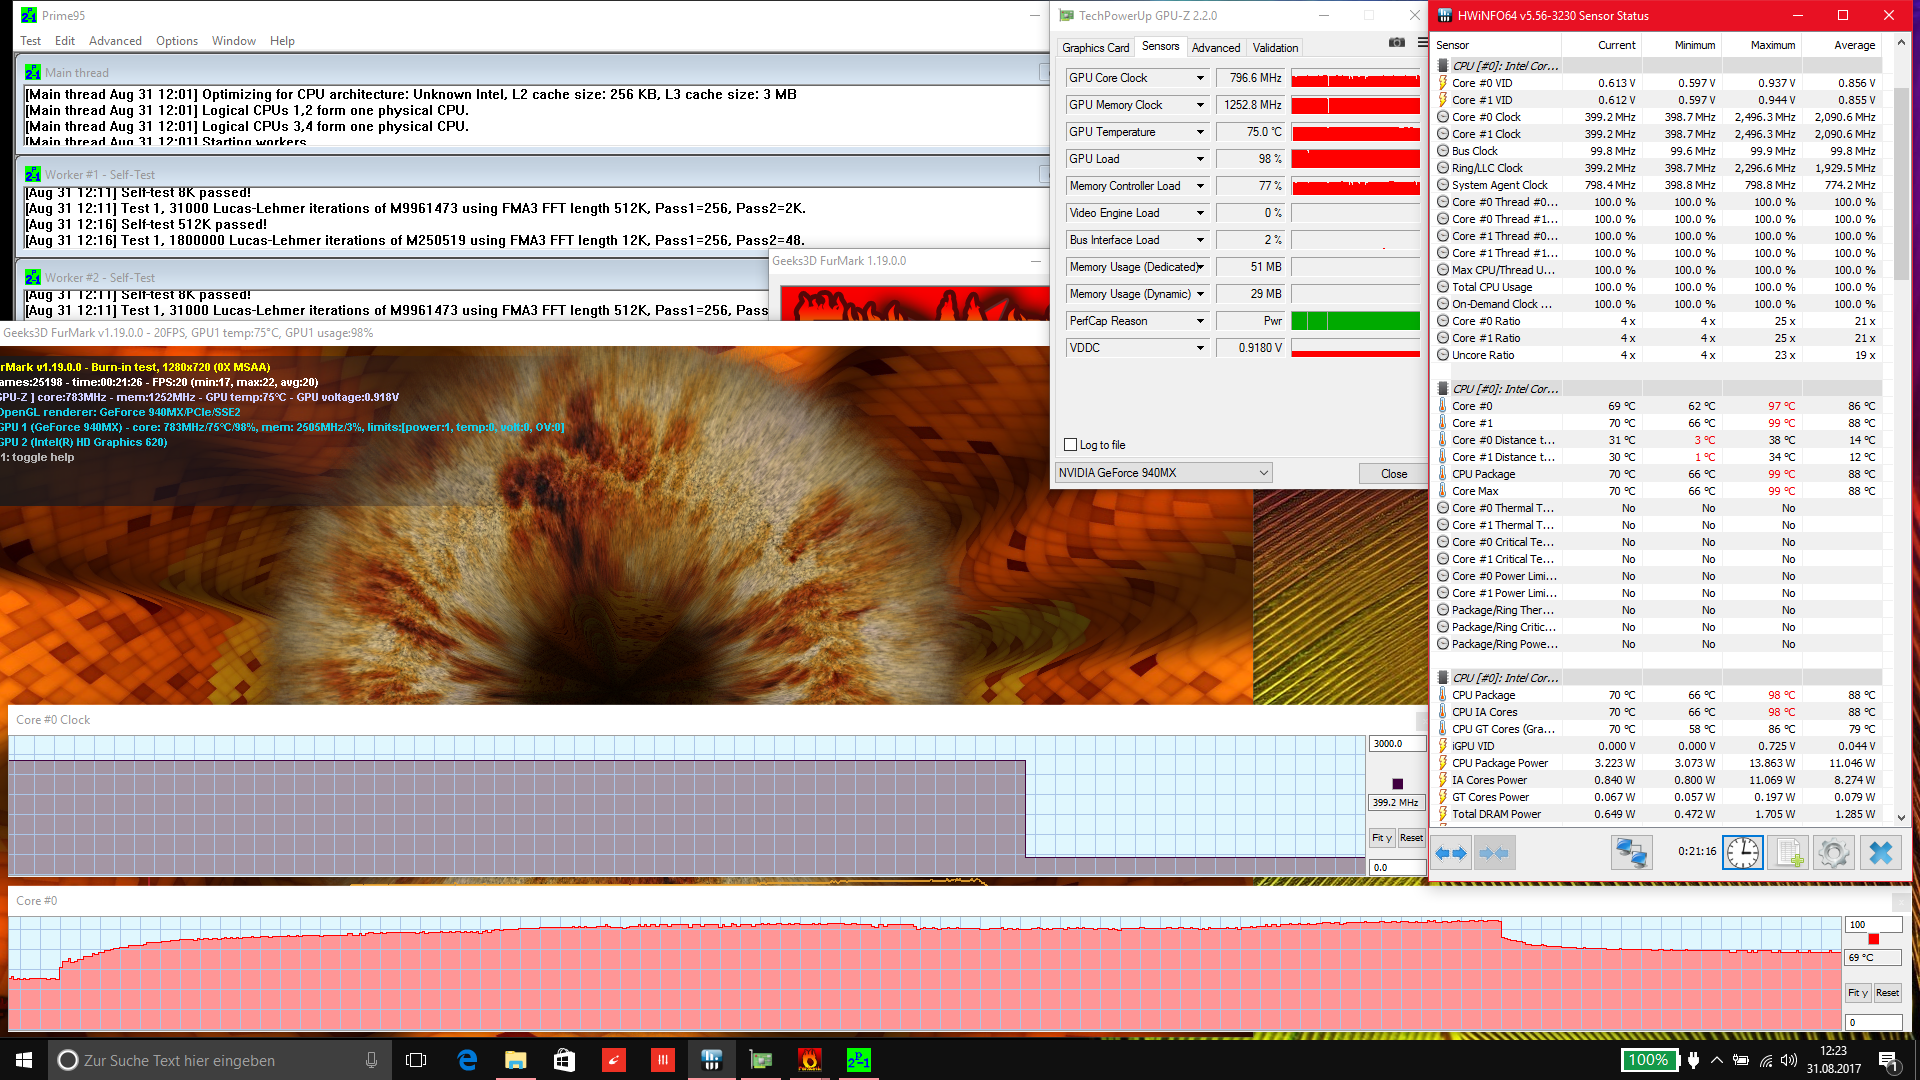
Task: Open File Explorer from the taskbar
Action: 516,1060
